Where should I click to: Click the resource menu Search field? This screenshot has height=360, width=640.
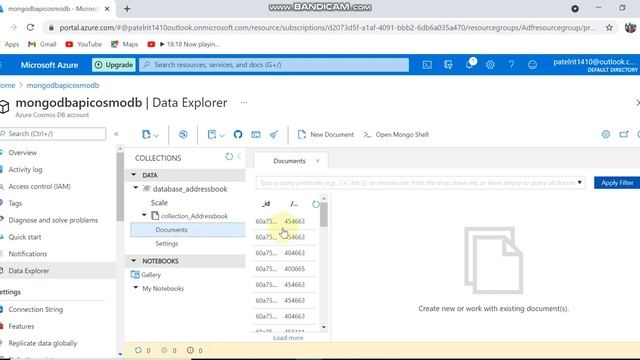(53, 134)
